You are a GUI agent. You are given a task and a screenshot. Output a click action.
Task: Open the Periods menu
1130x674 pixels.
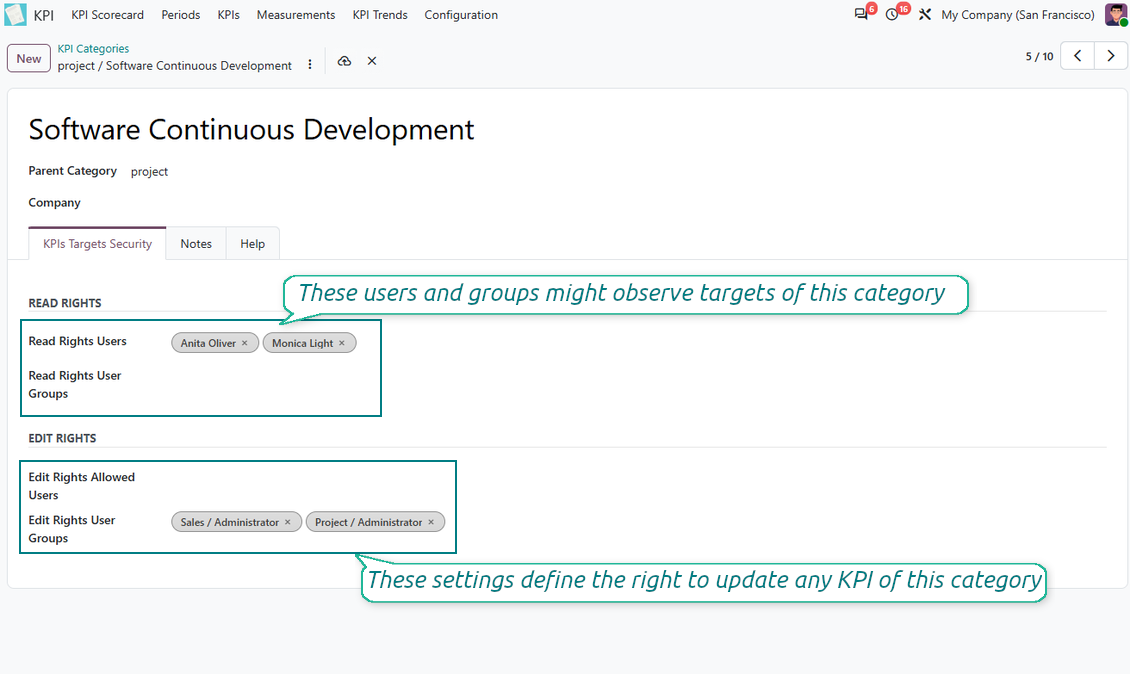pyautogui.click(x=181, y=14)
